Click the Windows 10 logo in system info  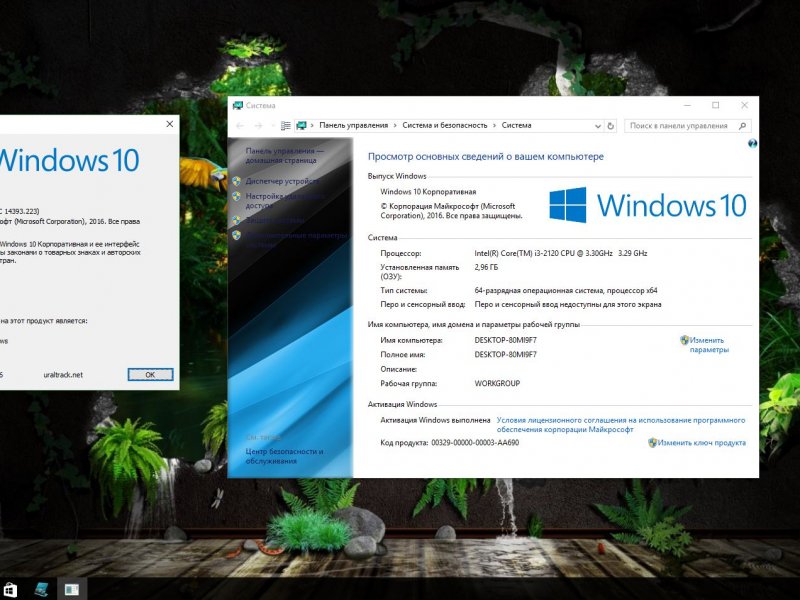[x=648, y=205]
